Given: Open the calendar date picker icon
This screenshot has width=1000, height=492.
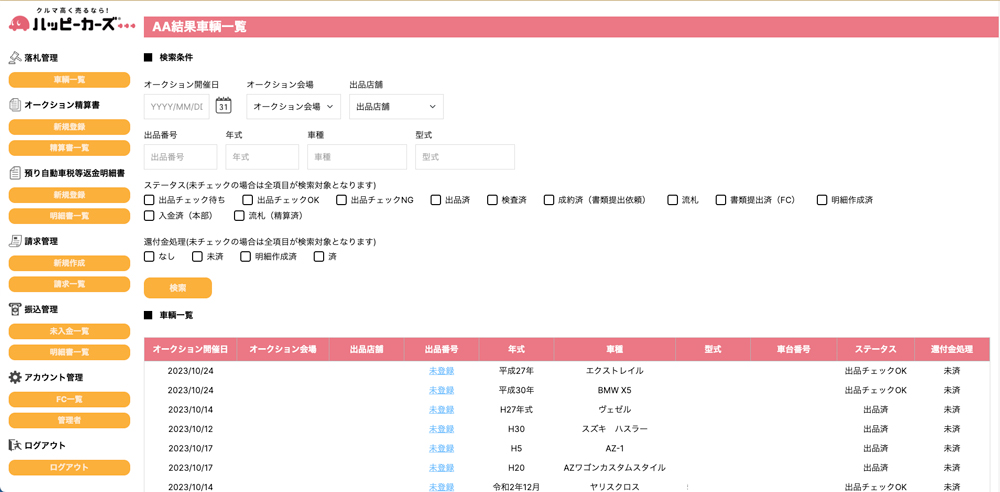Looking at the screenshot, I should pos(223,106).
